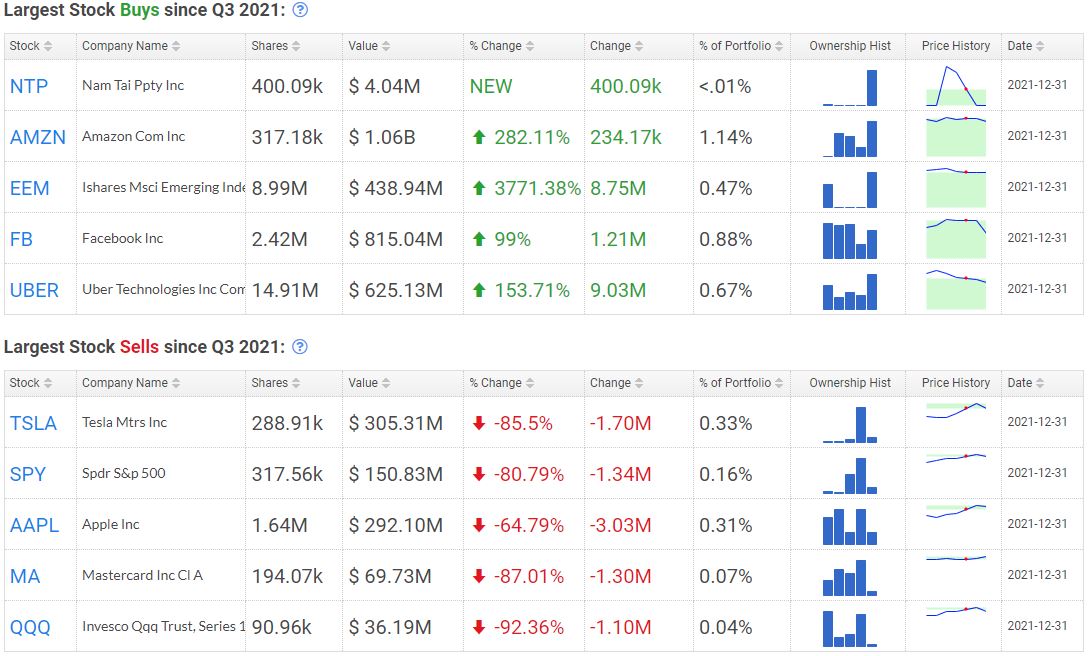Screen dimensions: 1090x656
Task: Click the -85.5% change value
Action: 523,423
